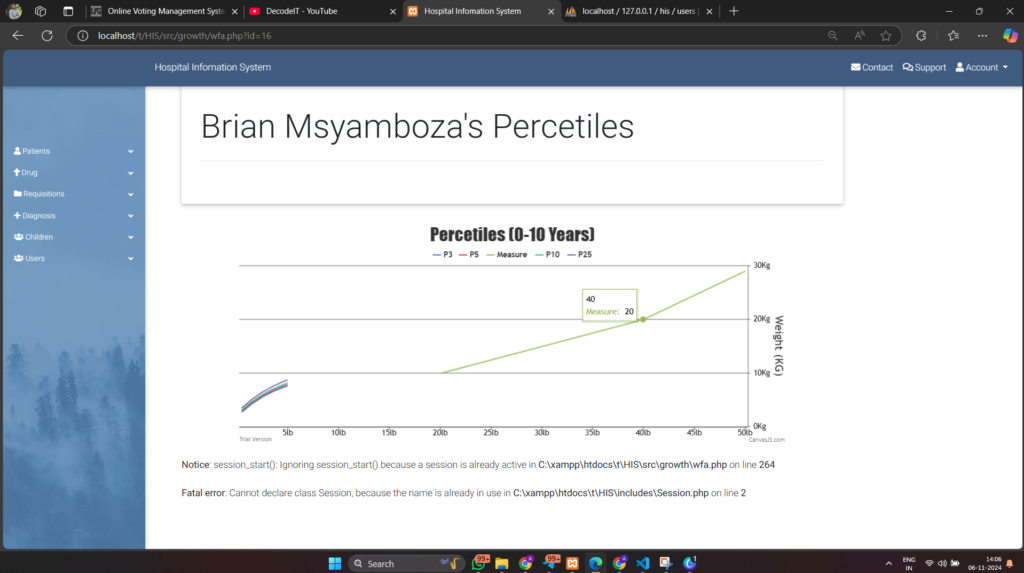Image resolution: width=1024 pixels, height=573 pixels.
Task: Open Telegram from the taskbar
Action: (551, 563)
